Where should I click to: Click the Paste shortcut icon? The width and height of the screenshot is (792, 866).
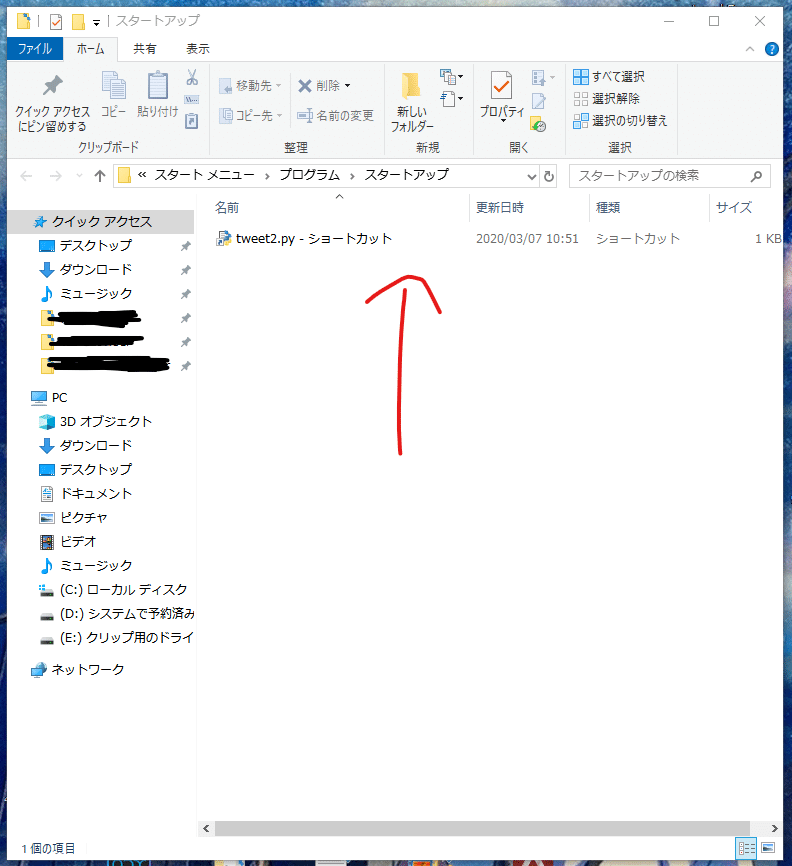pyautogui.click(x=192, y=121)
